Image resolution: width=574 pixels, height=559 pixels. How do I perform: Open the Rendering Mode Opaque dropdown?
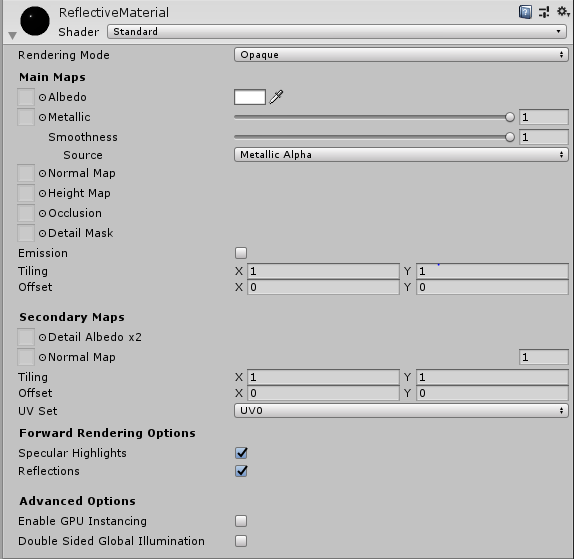coord(401,55)
